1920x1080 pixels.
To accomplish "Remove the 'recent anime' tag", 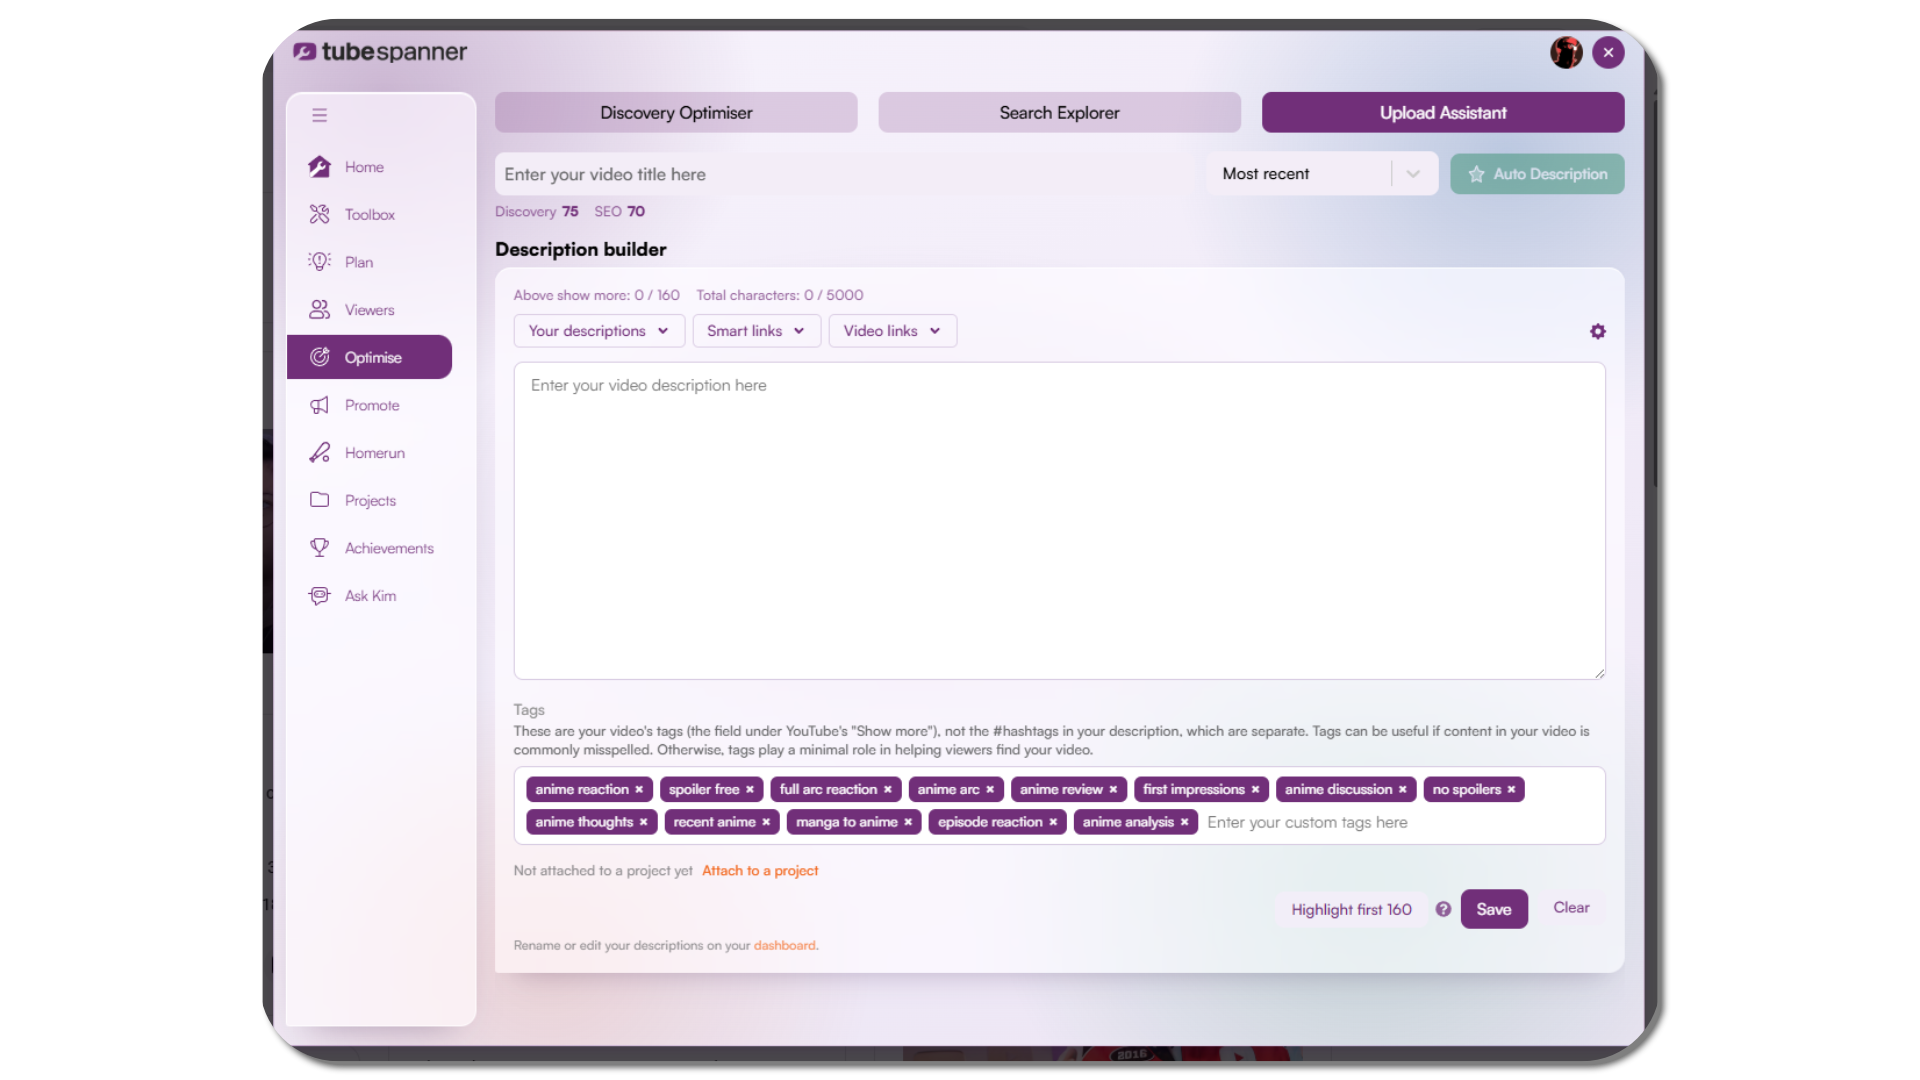I will (766, 822).
